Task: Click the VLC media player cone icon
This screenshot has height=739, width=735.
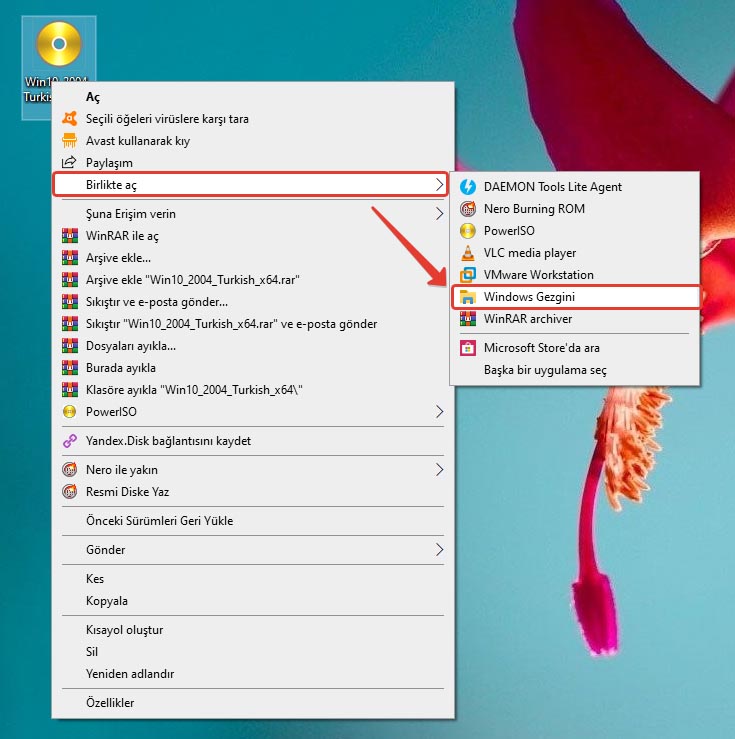Action: [467, 253]
